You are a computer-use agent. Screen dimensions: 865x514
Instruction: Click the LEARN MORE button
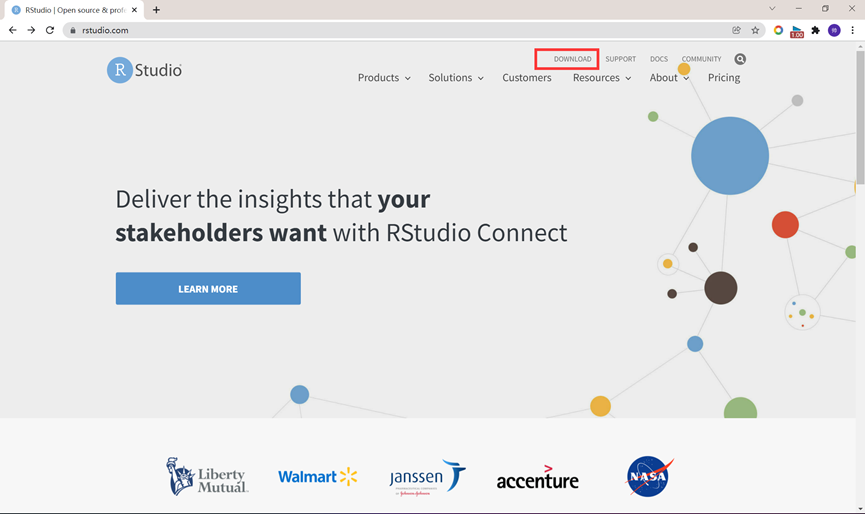[x=208, y=288]
